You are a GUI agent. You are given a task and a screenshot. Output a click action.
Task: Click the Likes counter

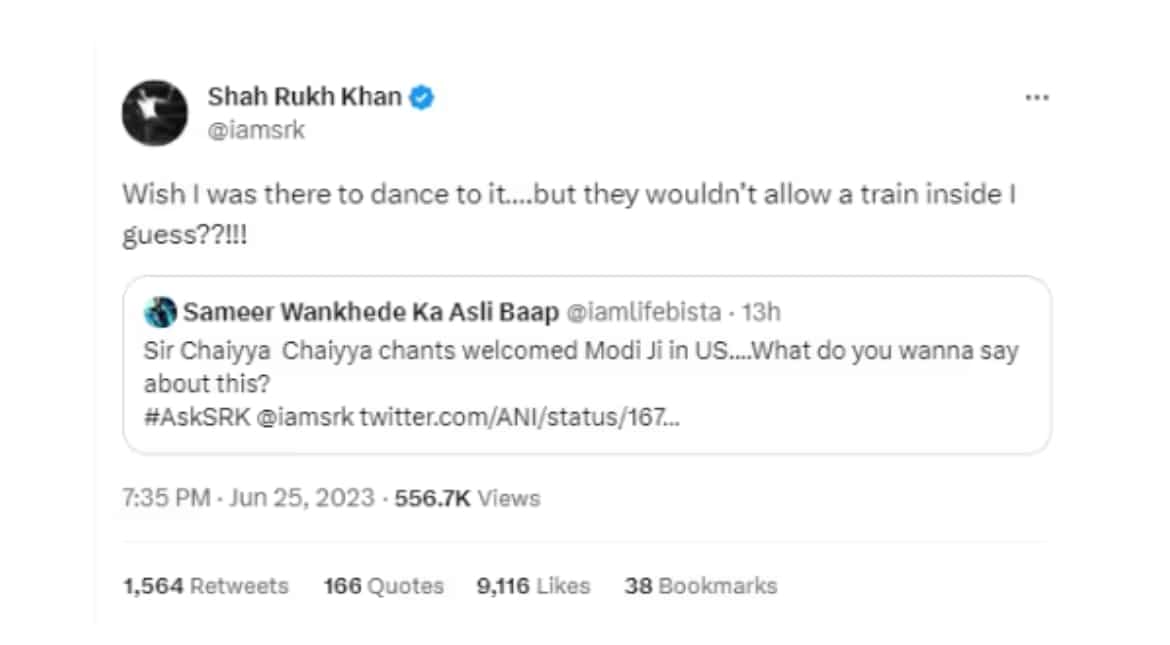pos(532,586)
